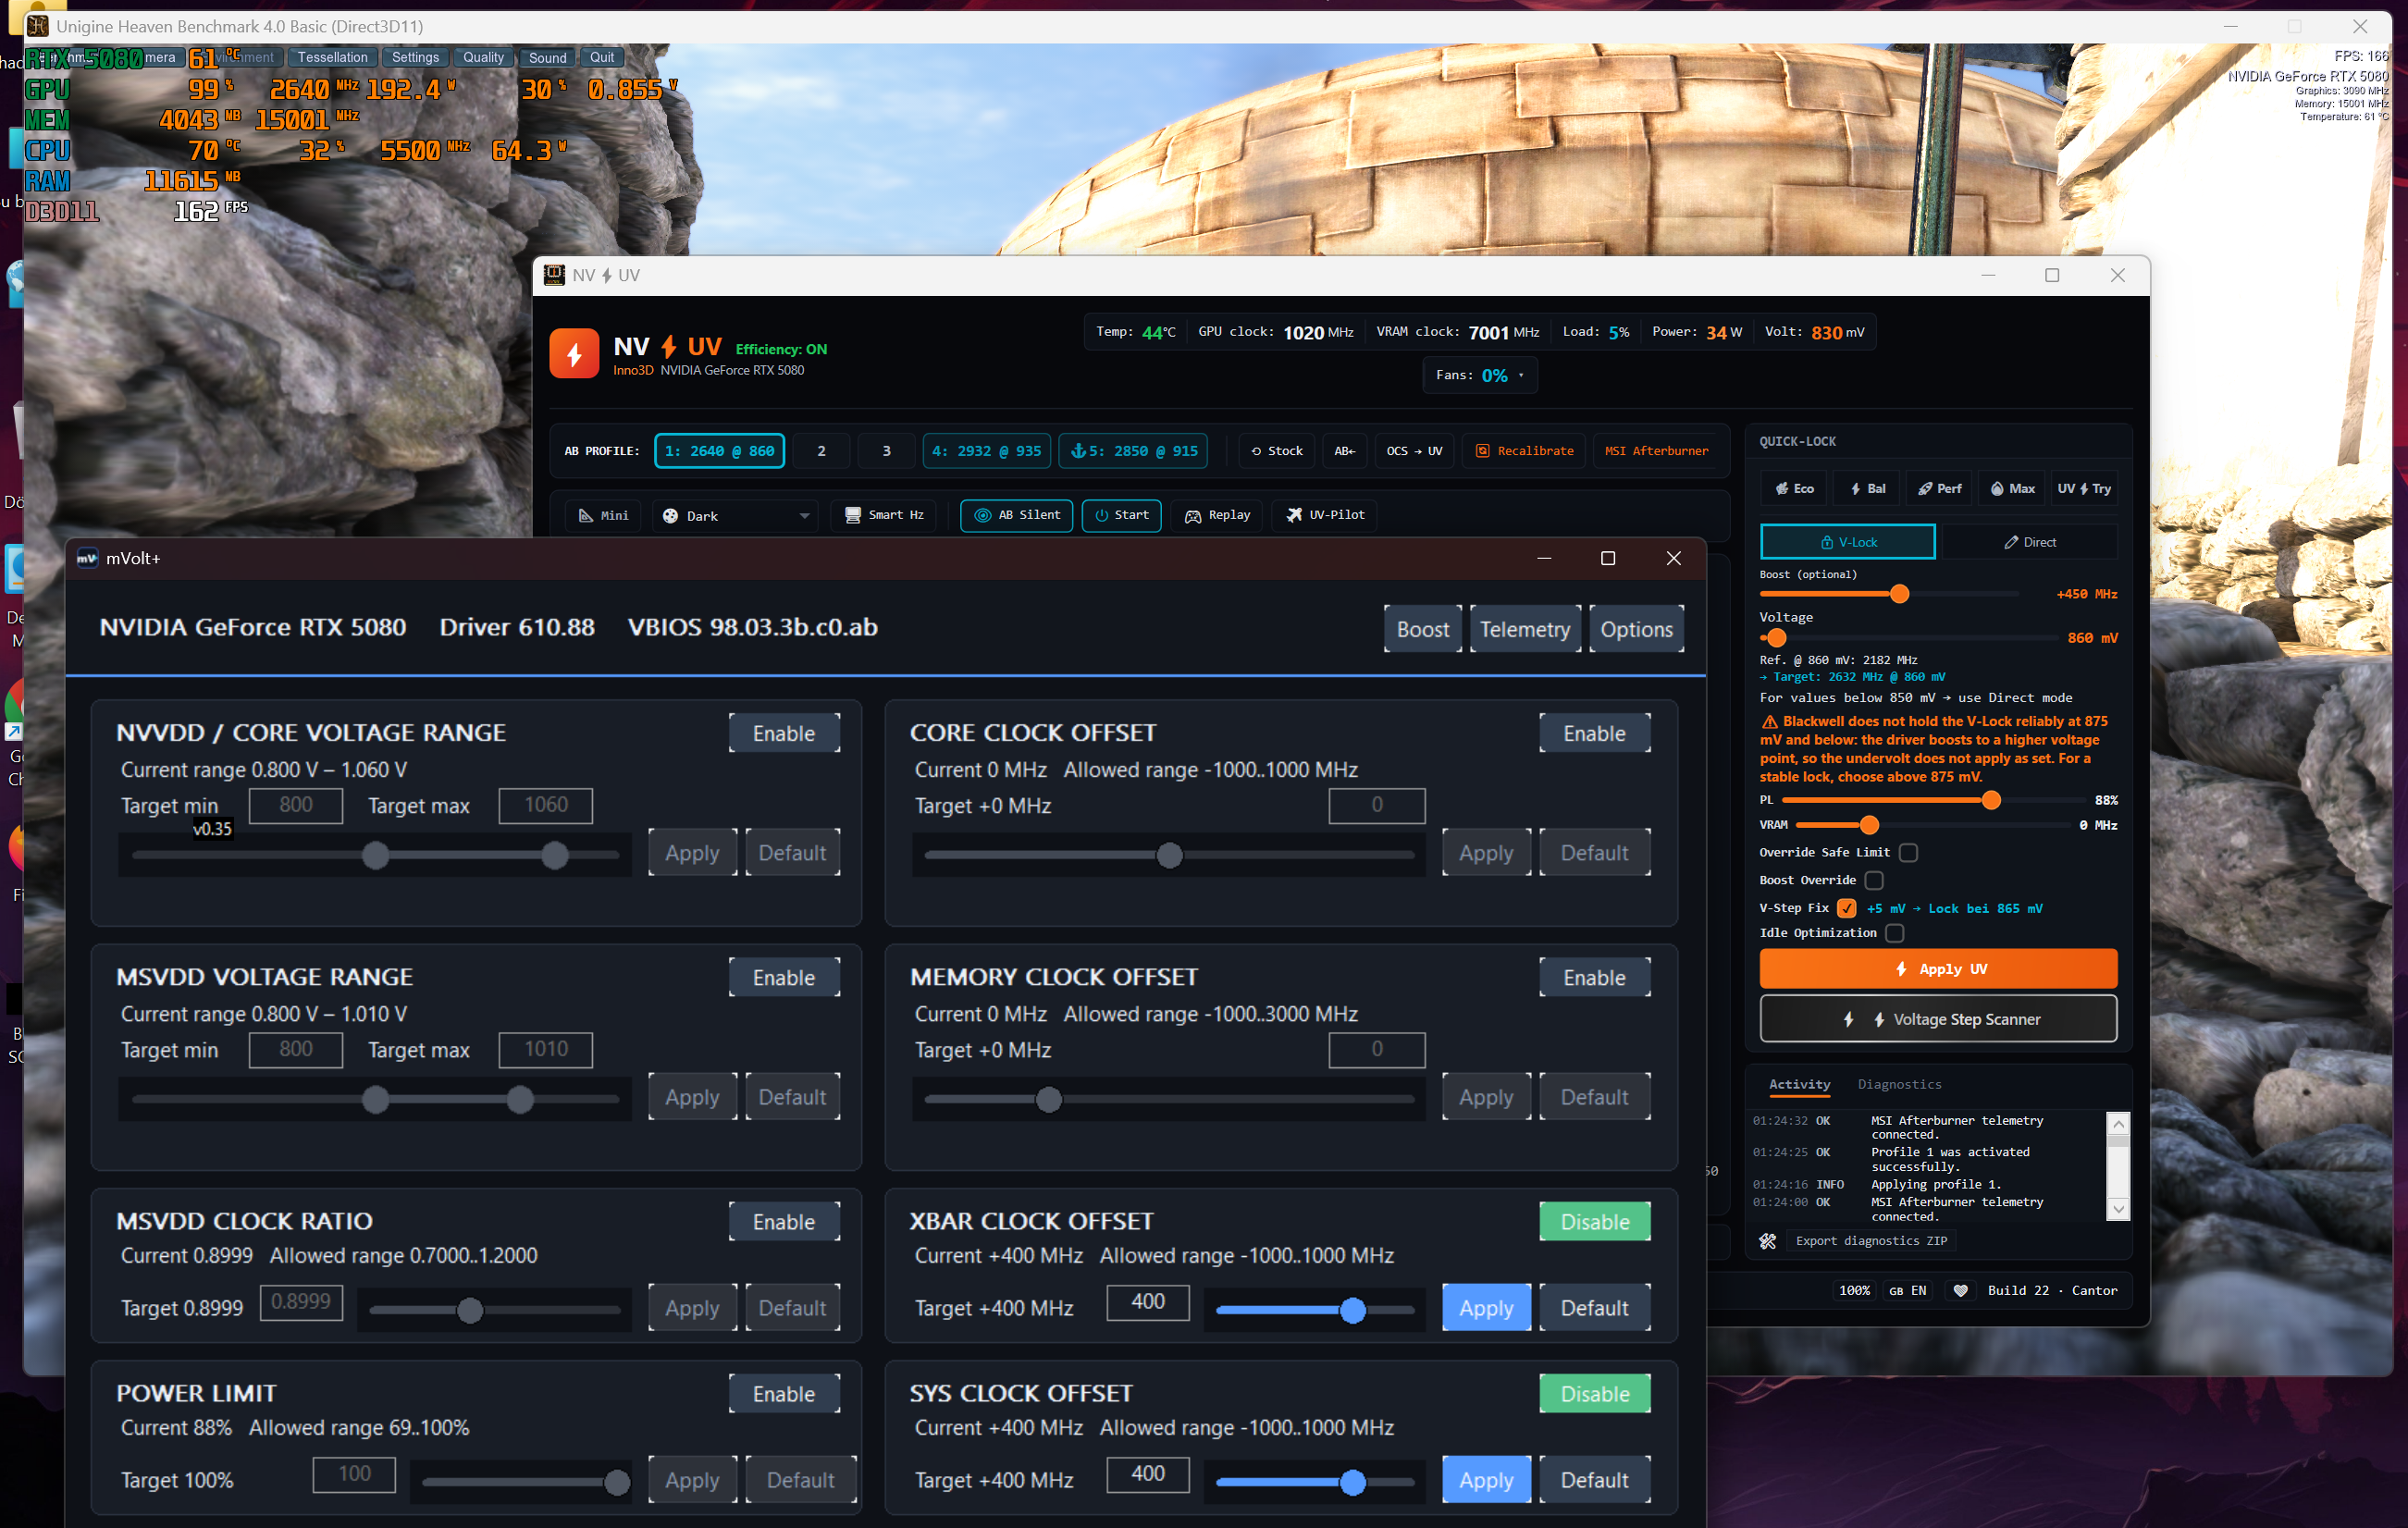
Task: Open Sound menu in Heaven Benchmark
Action: [x=547, y=57]
